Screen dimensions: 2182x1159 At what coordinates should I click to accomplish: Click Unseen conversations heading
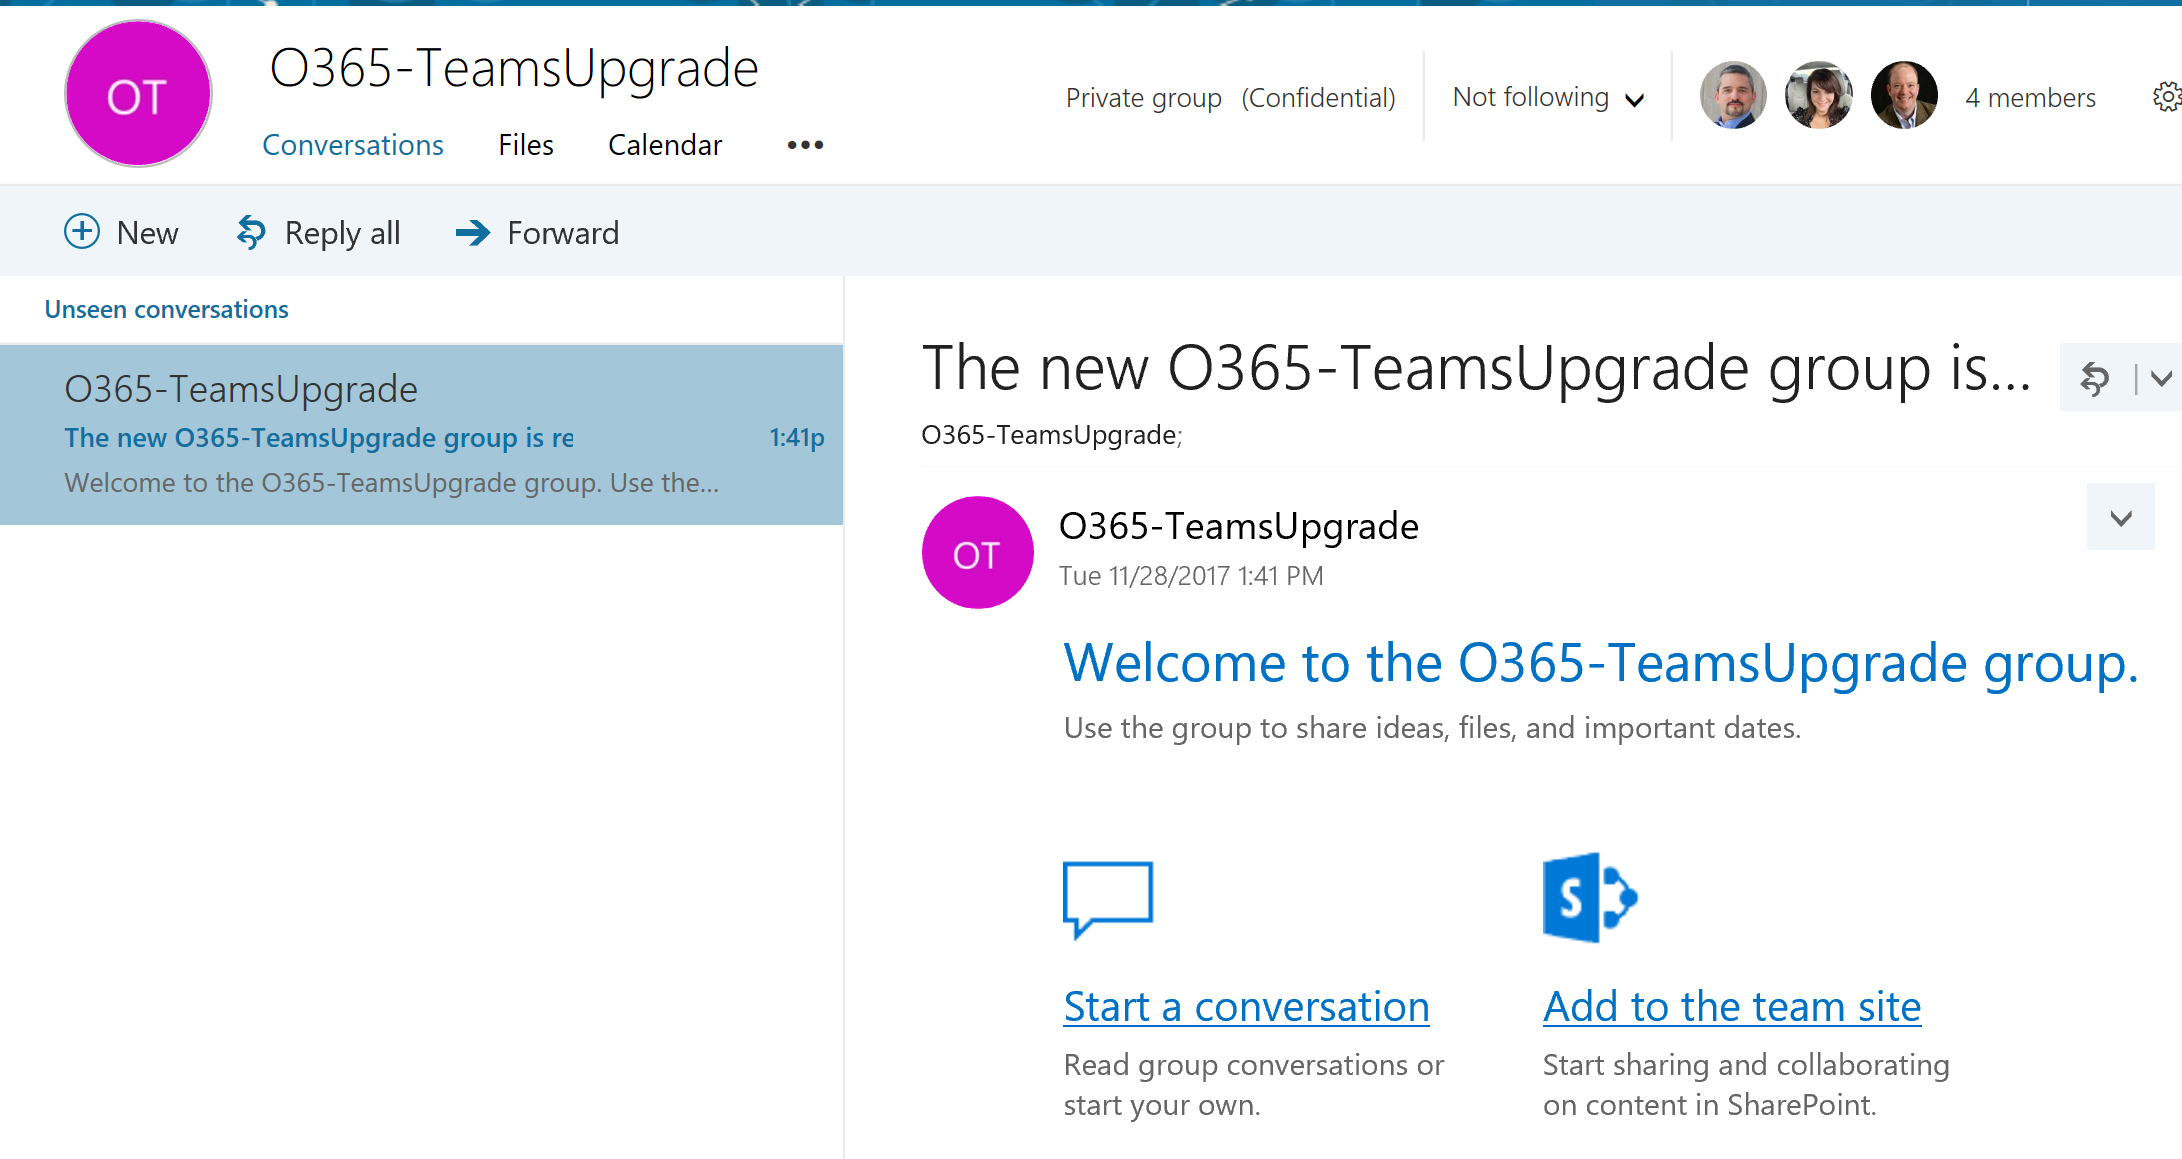pyautogui.click(x=166, y=309)
